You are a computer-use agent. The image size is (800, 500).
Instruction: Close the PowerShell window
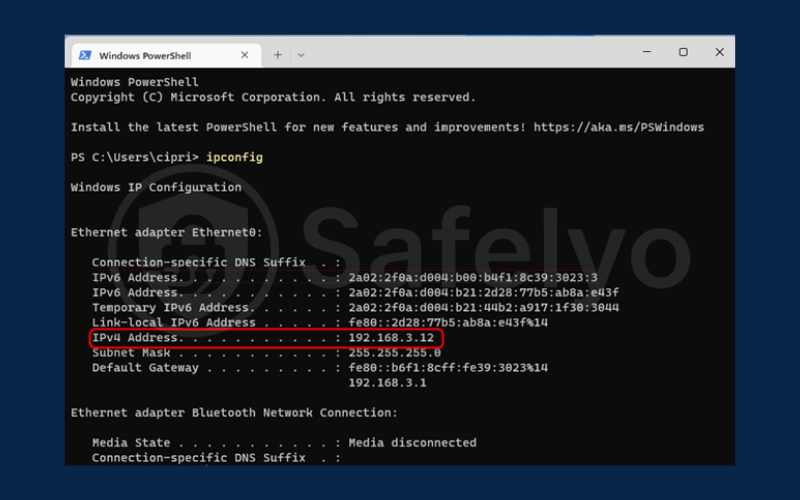[x=719, y=52]
